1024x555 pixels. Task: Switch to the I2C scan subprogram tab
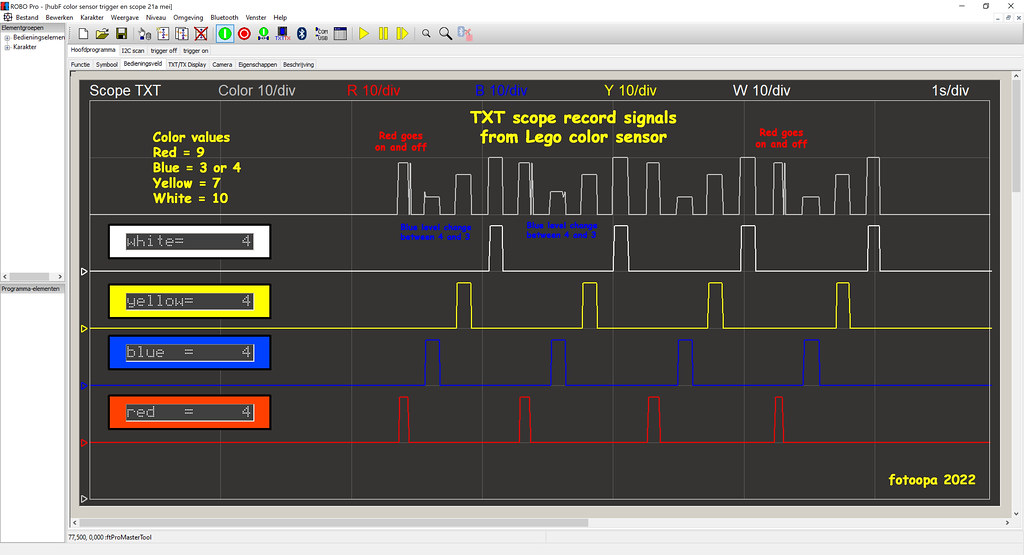pos(133,50)
